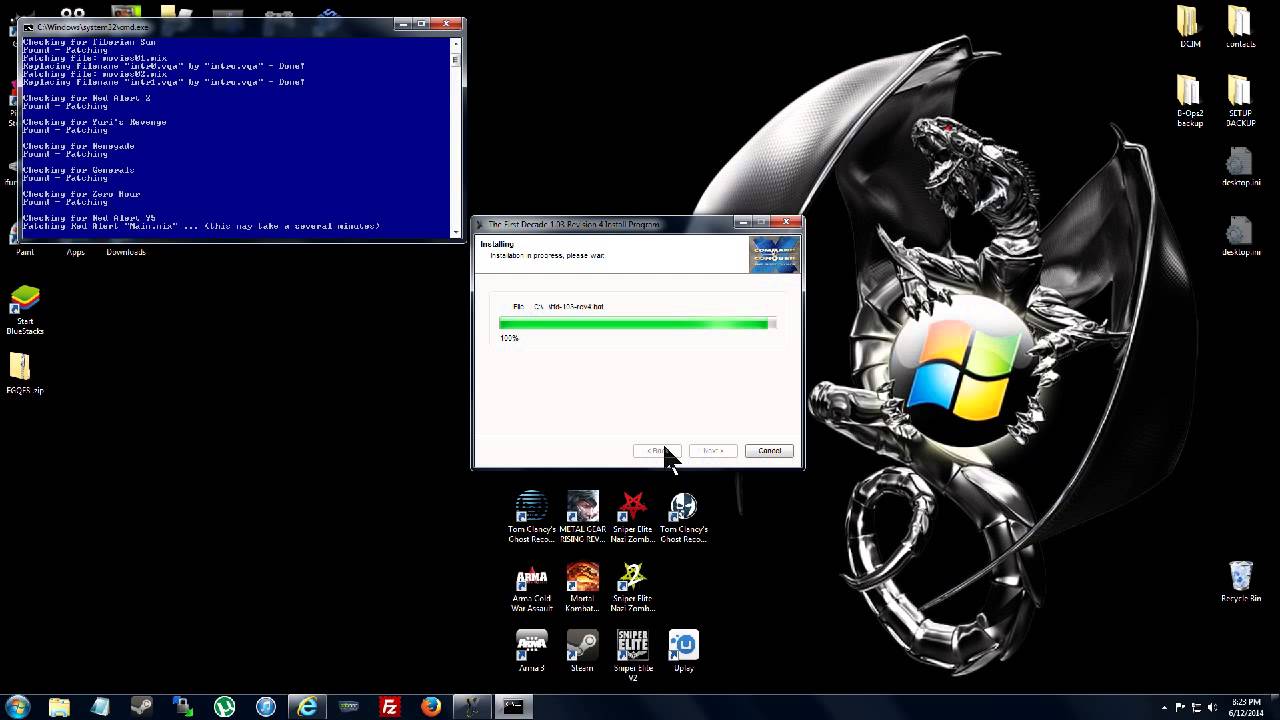
Task: Select the red-star Sniper Elite Nazi Zombie shortcut
Action: click(x=632, y=518)
